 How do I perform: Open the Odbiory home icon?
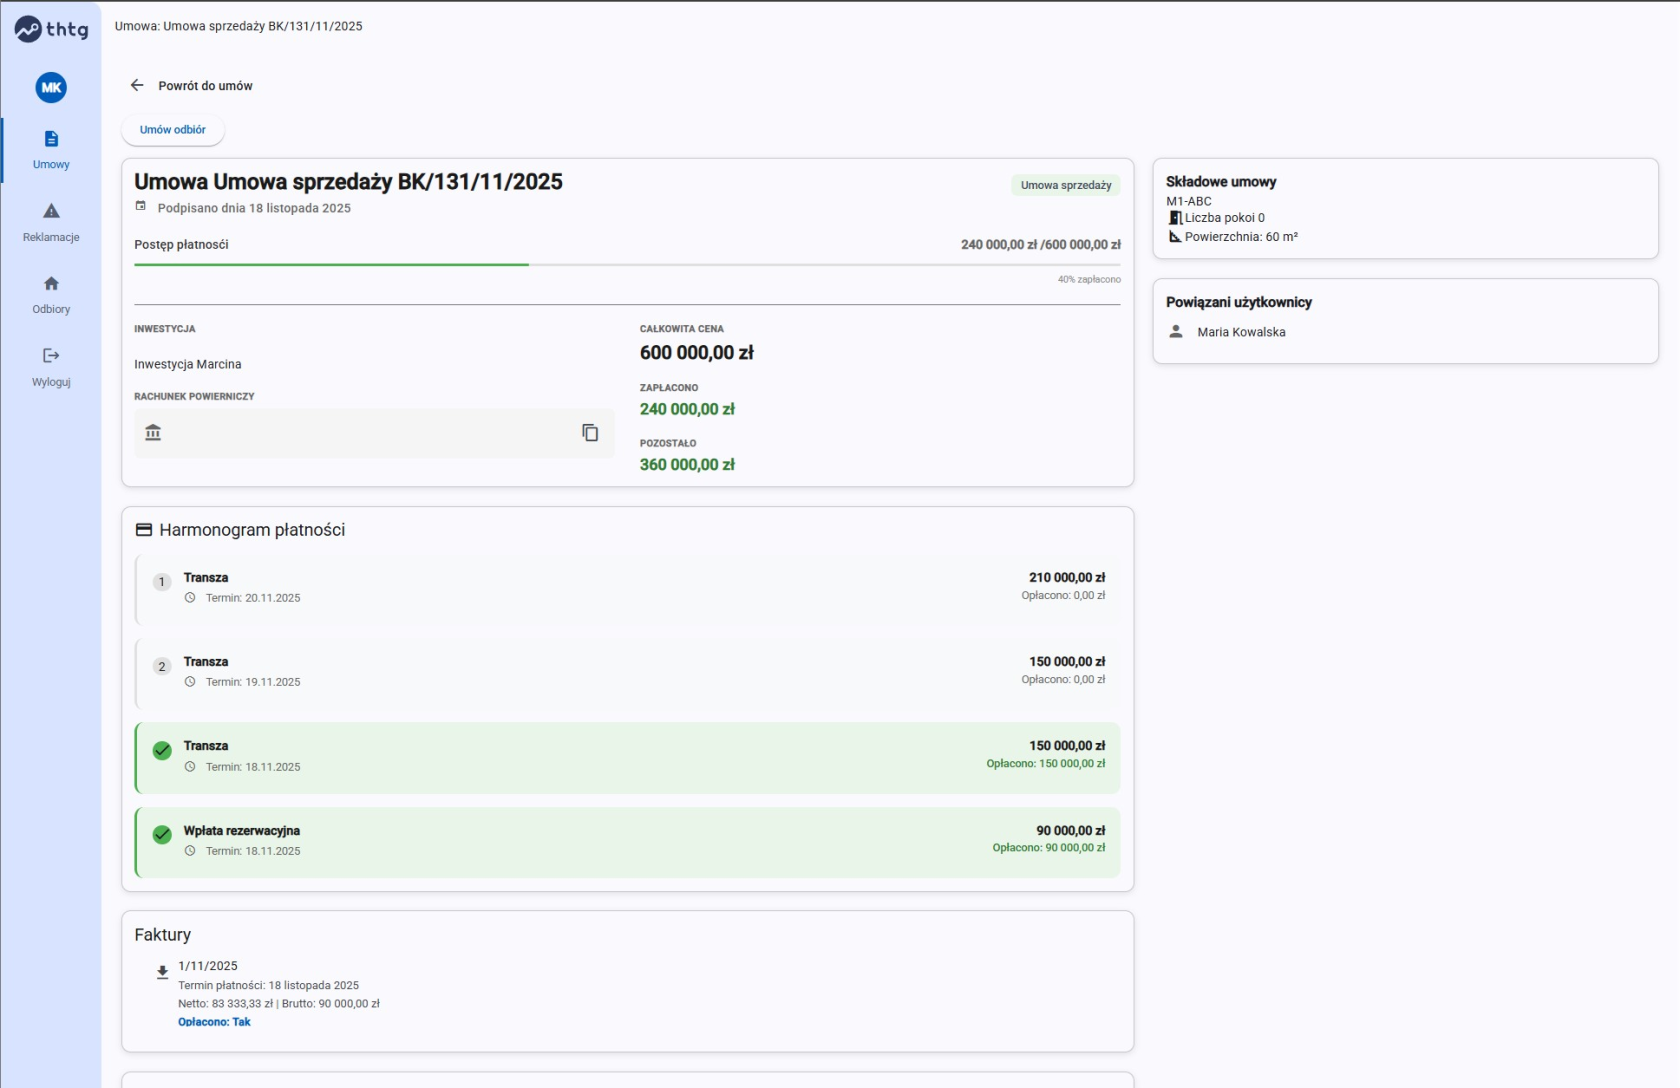coord(51,283)
